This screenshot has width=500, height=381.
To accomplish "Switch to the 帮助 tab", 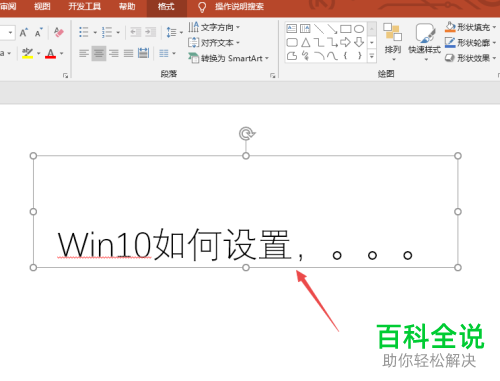I will point(127,7).
